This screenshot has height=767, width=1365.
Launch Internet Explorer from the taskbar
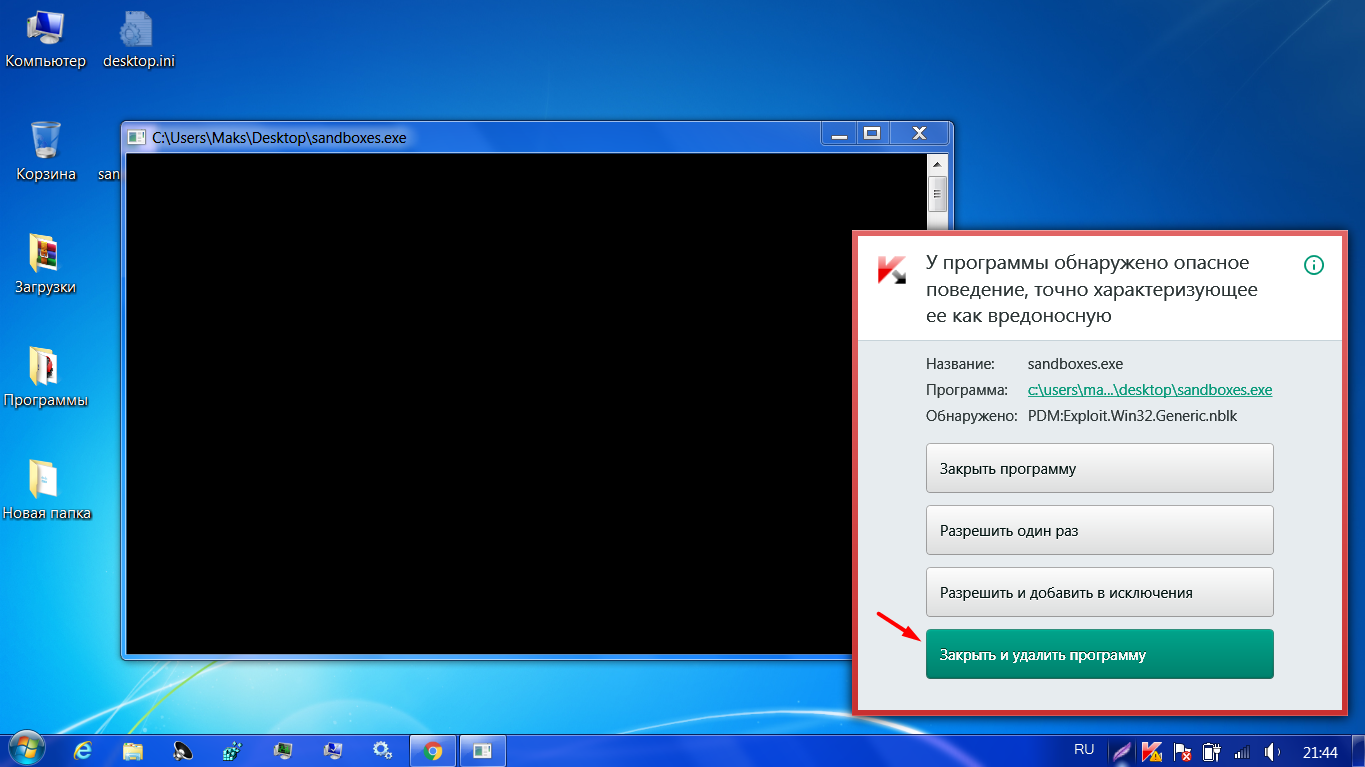click(84, 751)
